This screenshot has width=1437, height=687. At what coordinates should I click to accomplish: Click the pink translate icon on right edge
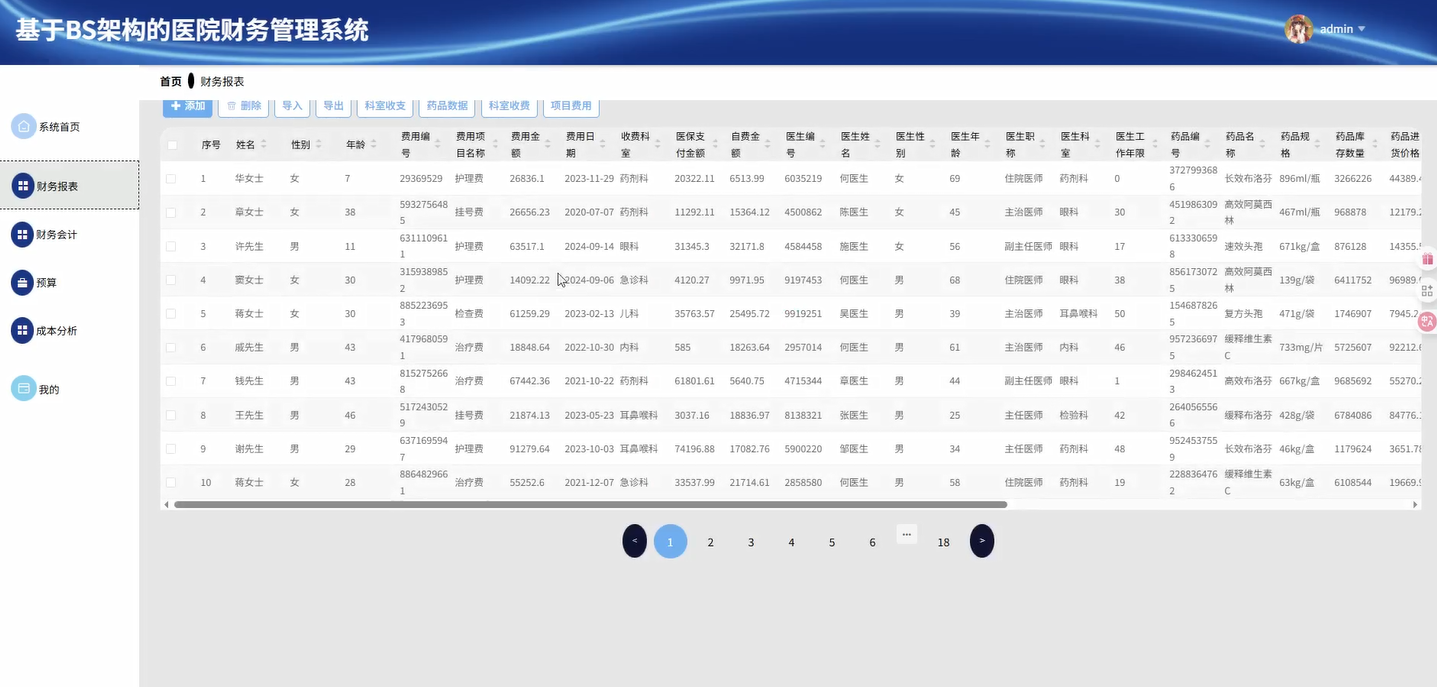1427,321
